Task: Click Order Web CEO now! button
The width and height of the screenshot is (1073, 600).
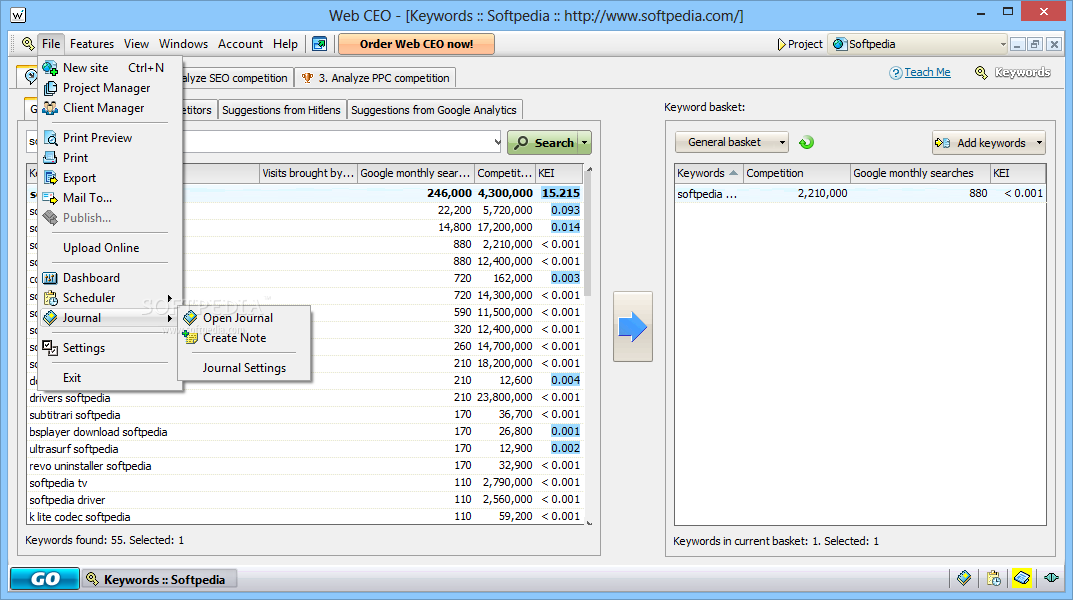Action: pos(416,44)
